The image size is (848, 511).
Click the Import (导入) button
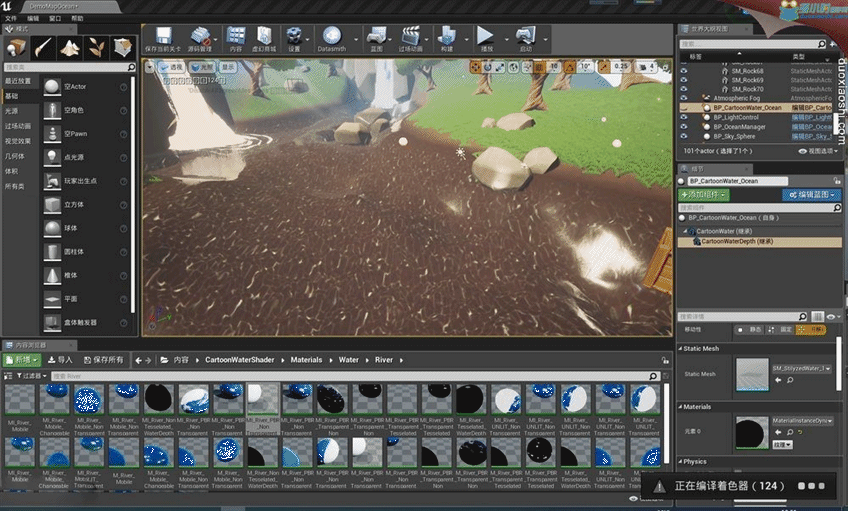60,360
